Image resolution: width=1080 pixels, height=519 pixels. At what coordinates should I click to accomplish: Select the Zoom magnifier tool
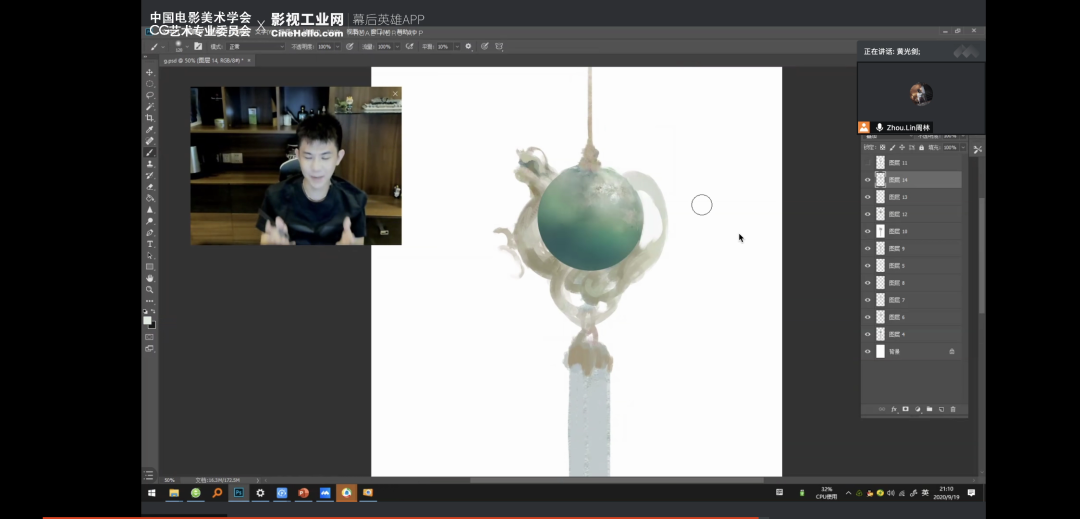pyautogui.click(x=150, y=289)
